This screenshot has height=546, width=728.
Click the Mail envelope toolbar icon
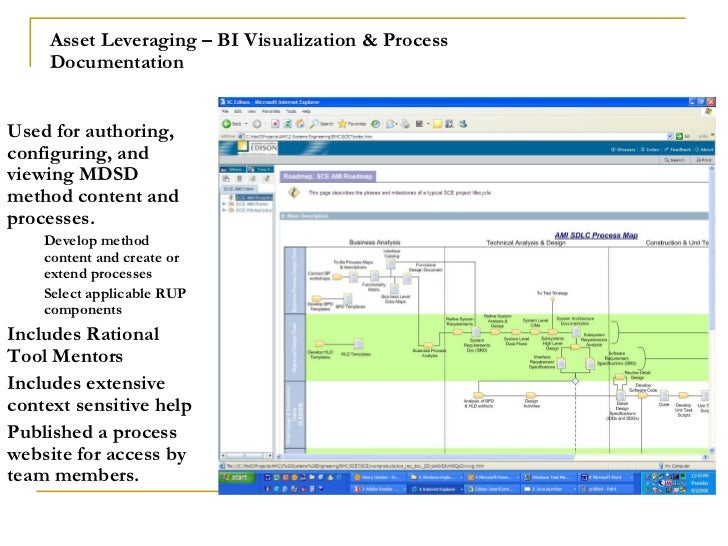coord(390,124)
